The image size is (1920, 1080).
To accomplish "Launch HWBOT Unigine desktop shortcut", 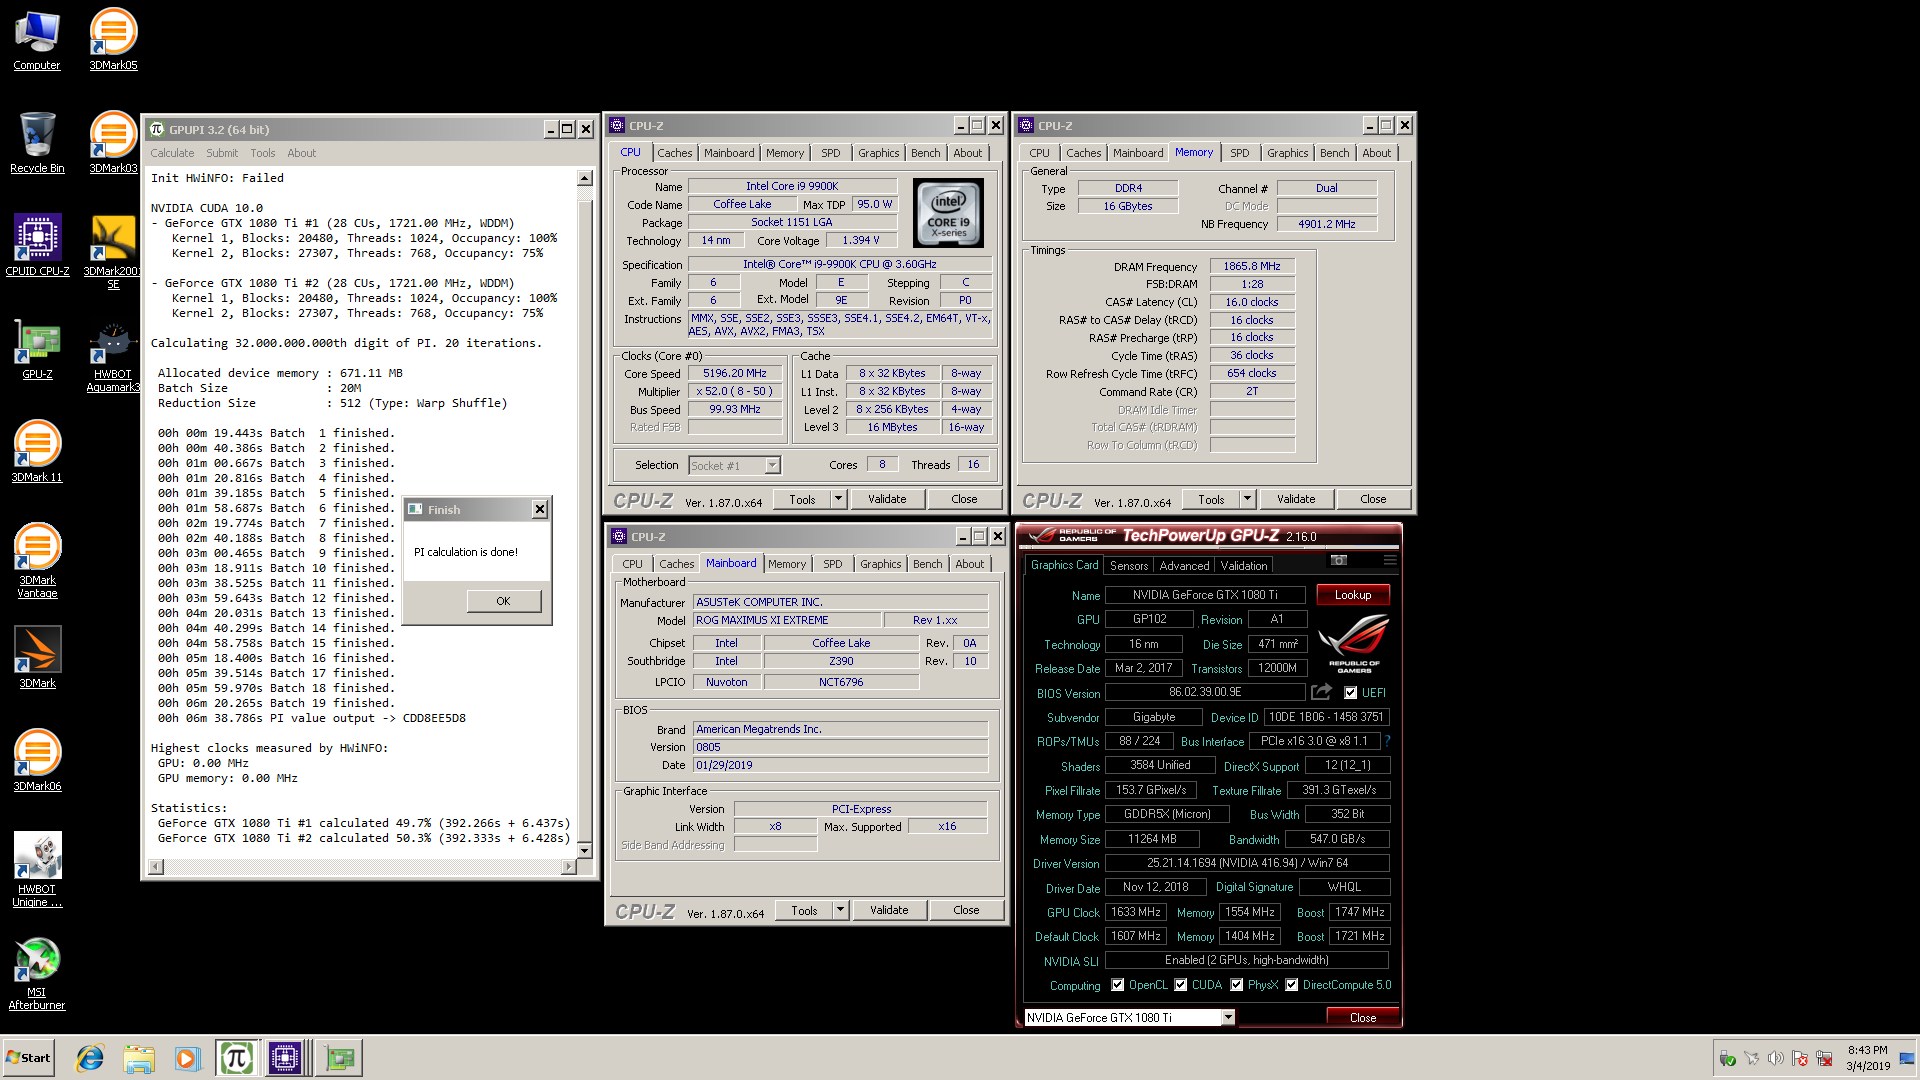I will (37, 870).
